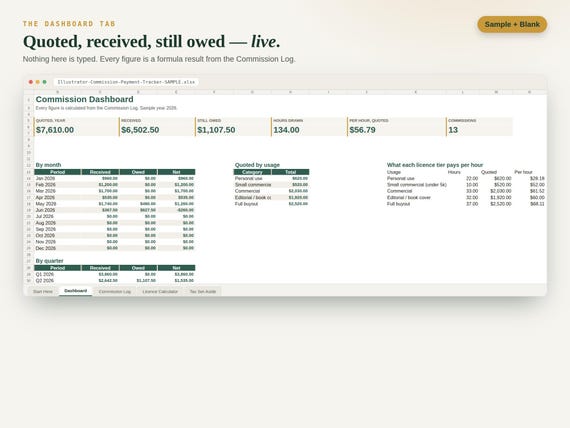This screenshot has height=428, width=570.
Task: Click the Net header in By month table
Action: (176, 172)
